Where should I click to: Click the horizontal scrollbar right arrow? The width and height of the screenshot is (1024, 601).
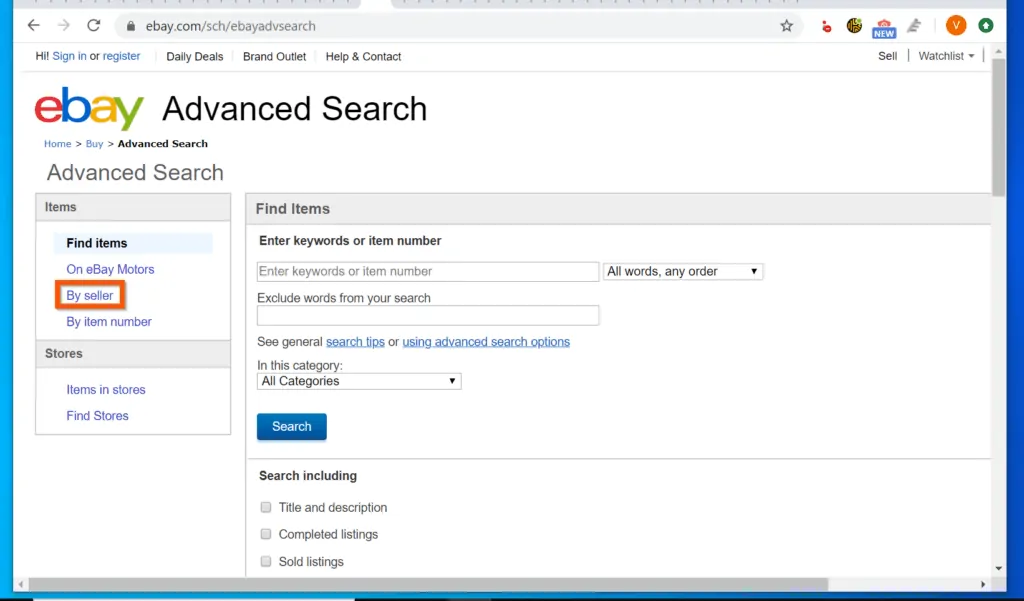click(x=983, y=584)
